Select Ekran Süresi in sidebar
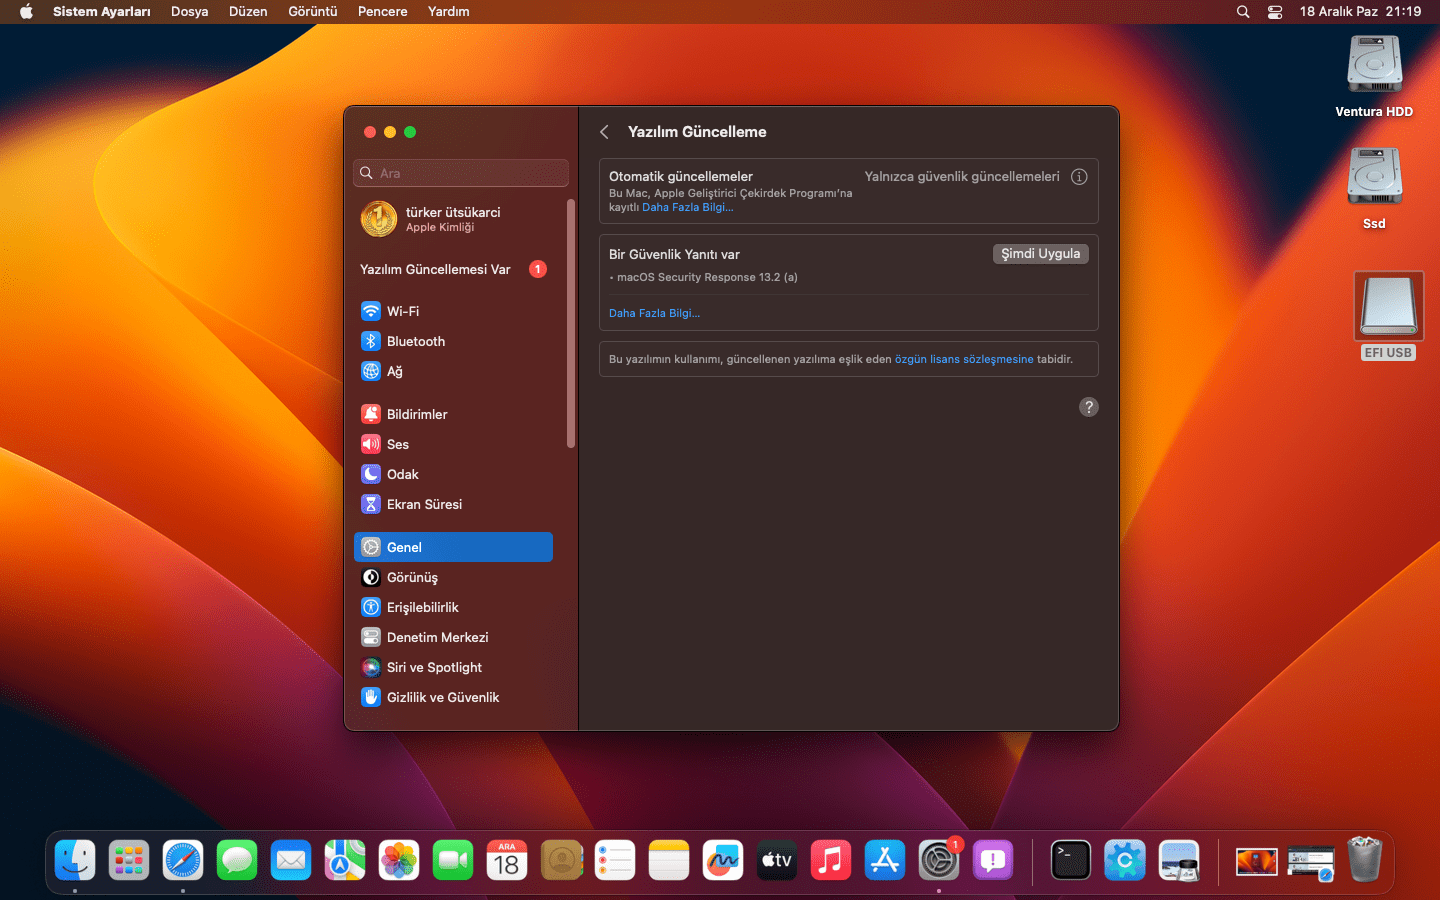 424,504
